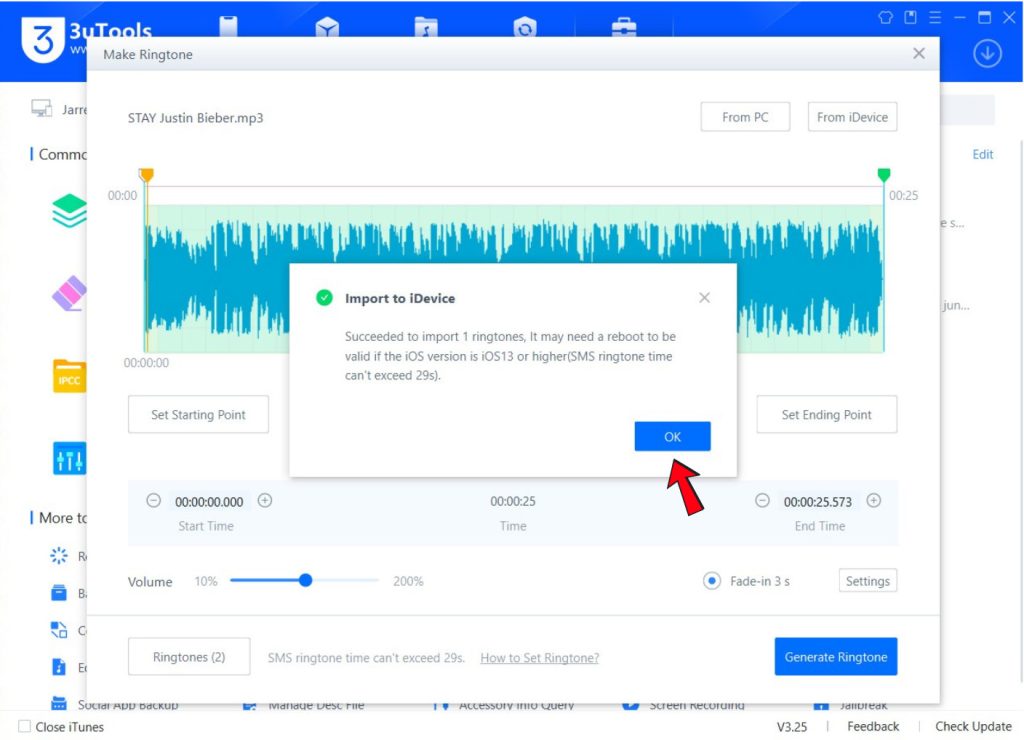
Task: Open the downloads arrow icon in header
Action: coord(987,54)
